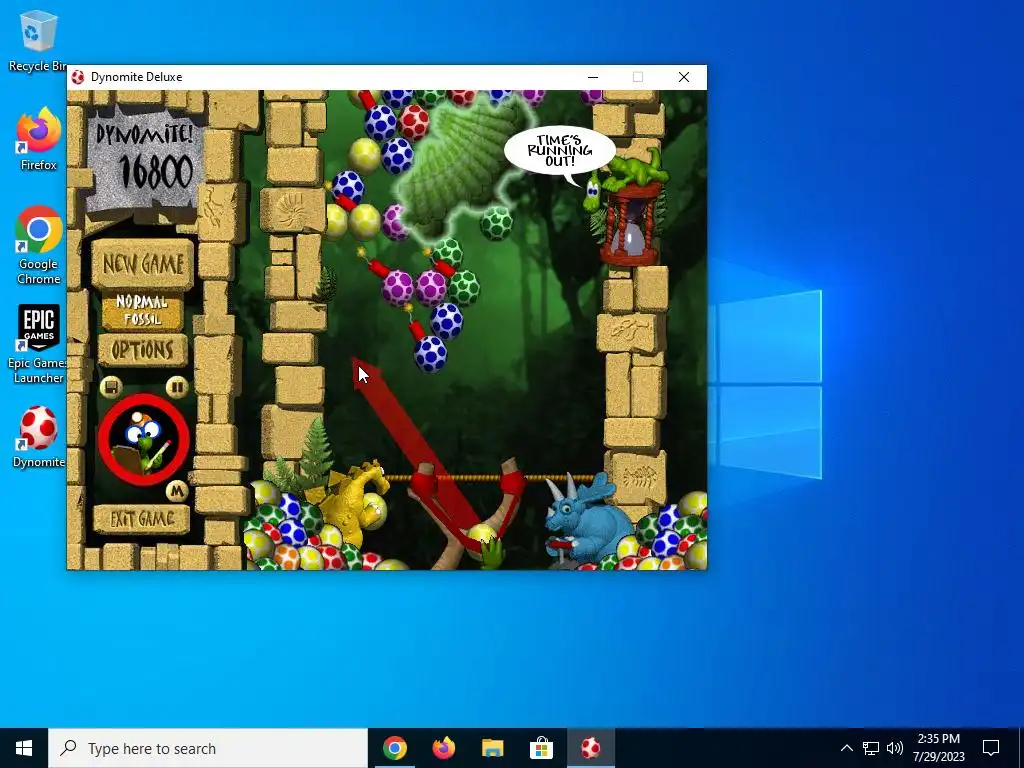This screenshot has height=768, width=1024.
Task: Click the hourglass timer on the pillar
Action: (632, 224)
